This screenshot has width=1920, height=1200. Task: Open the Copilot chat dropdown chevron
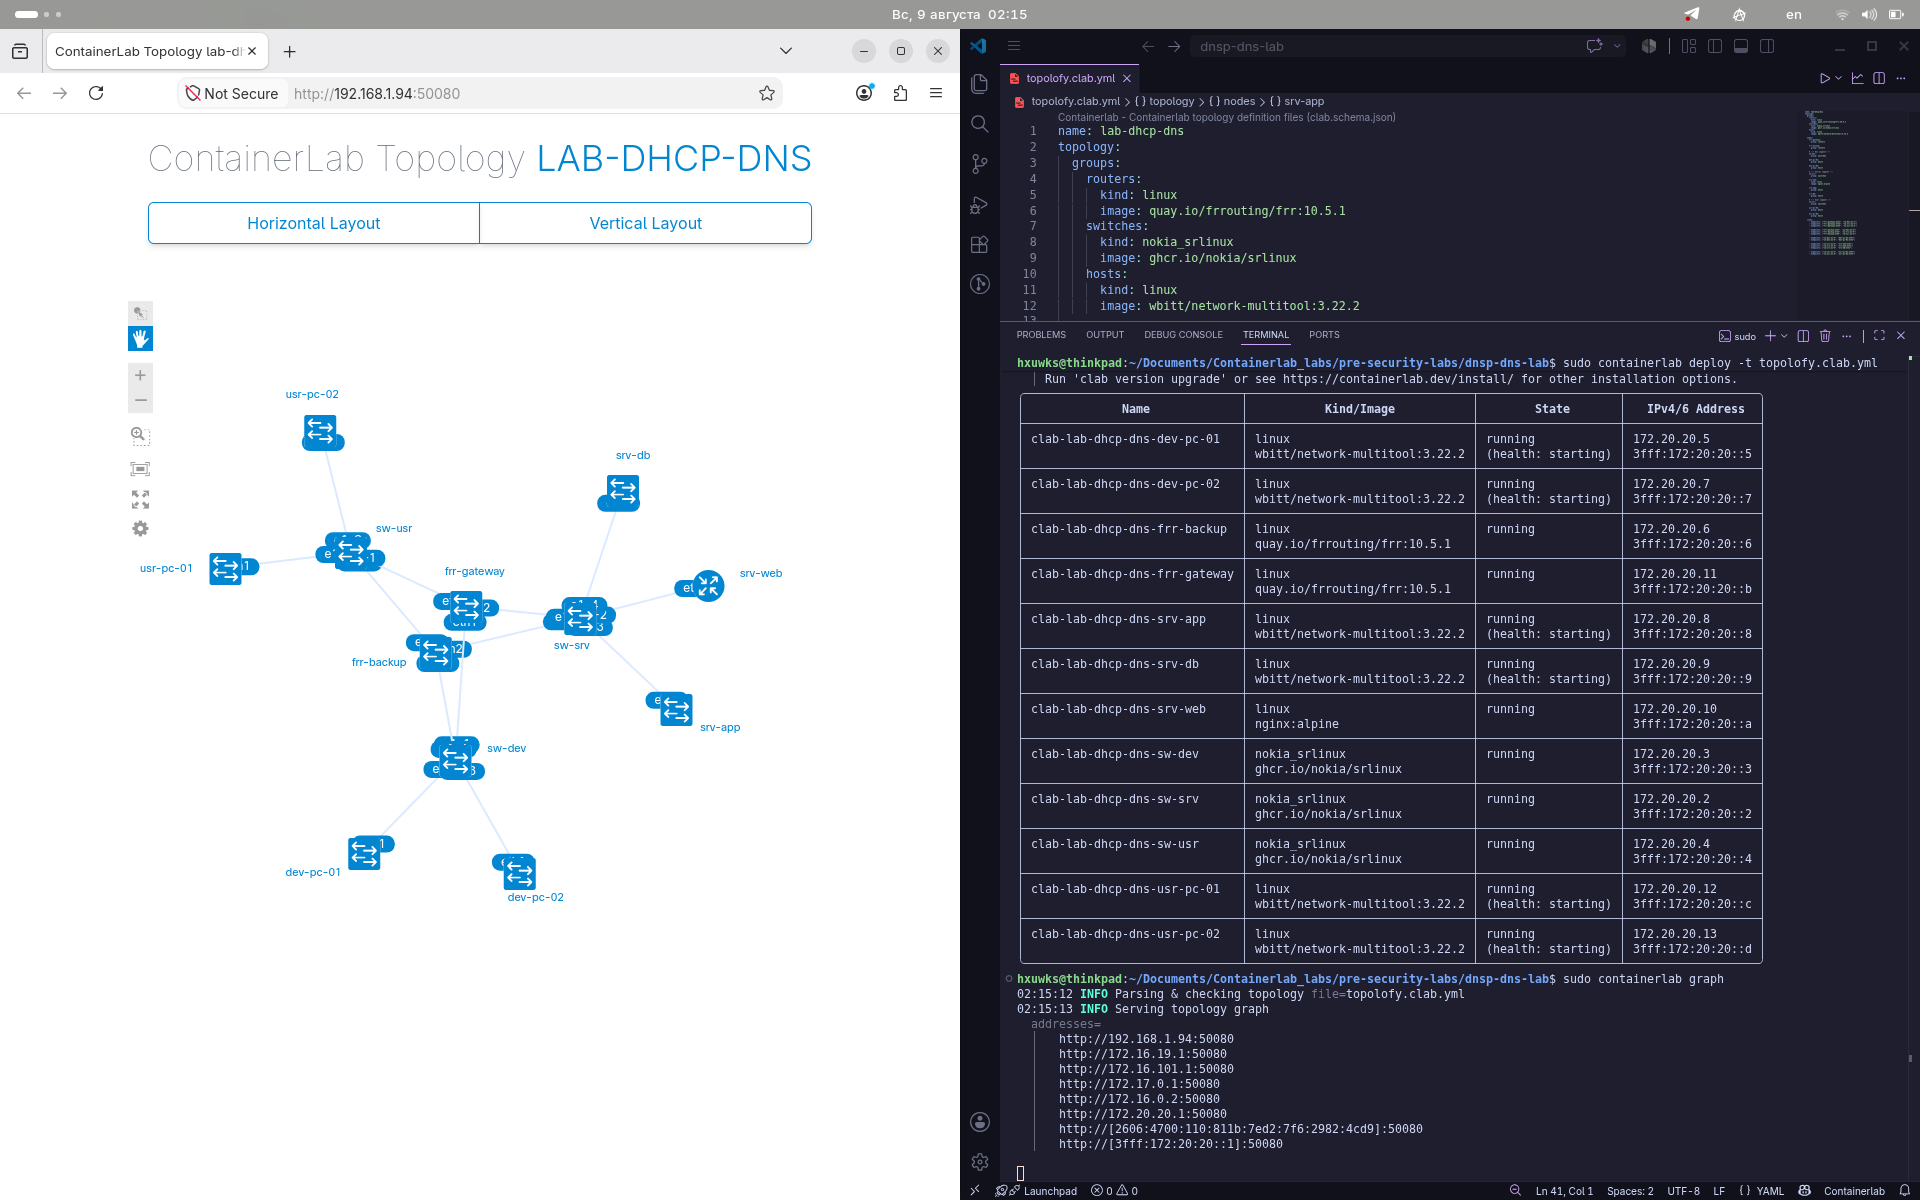click(x=1617, y=46)
